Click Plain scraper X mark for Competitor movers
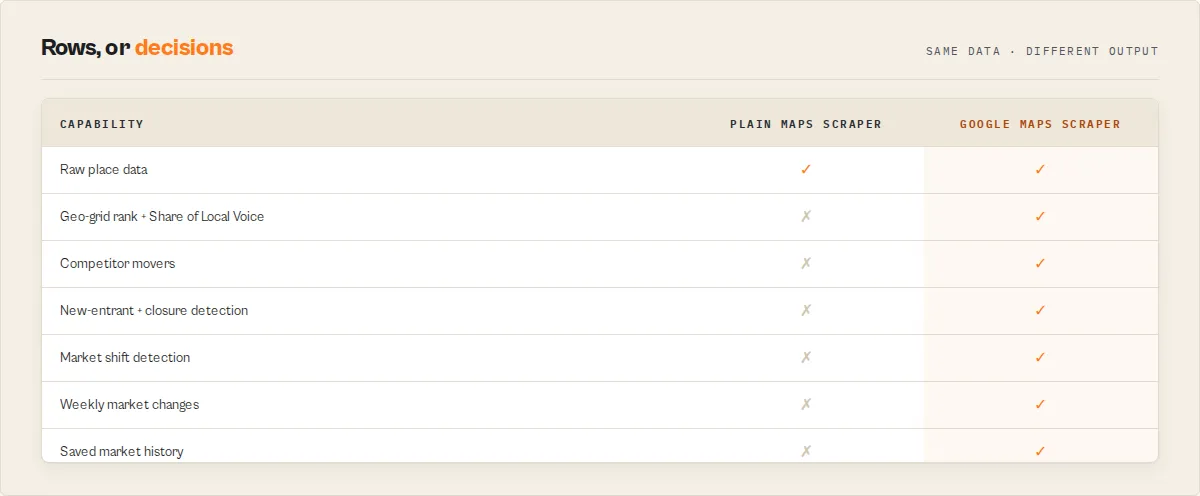The image size is (1200, 496). [x=806, y=263]
